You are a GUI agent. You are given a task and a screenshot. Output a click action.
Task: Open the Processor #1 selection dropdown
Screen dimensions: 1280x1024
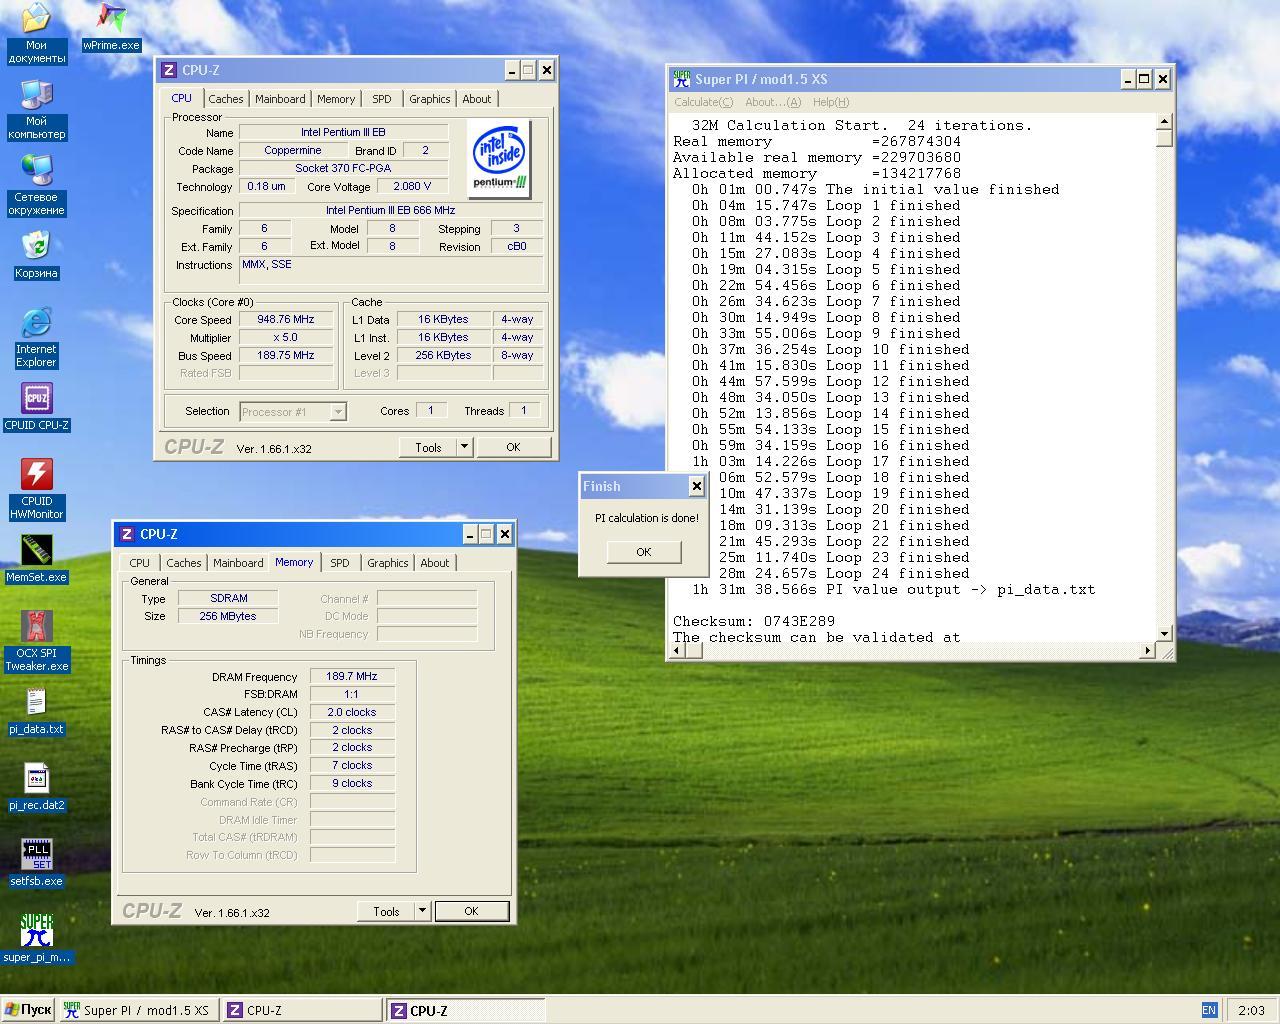click(293, 412)
